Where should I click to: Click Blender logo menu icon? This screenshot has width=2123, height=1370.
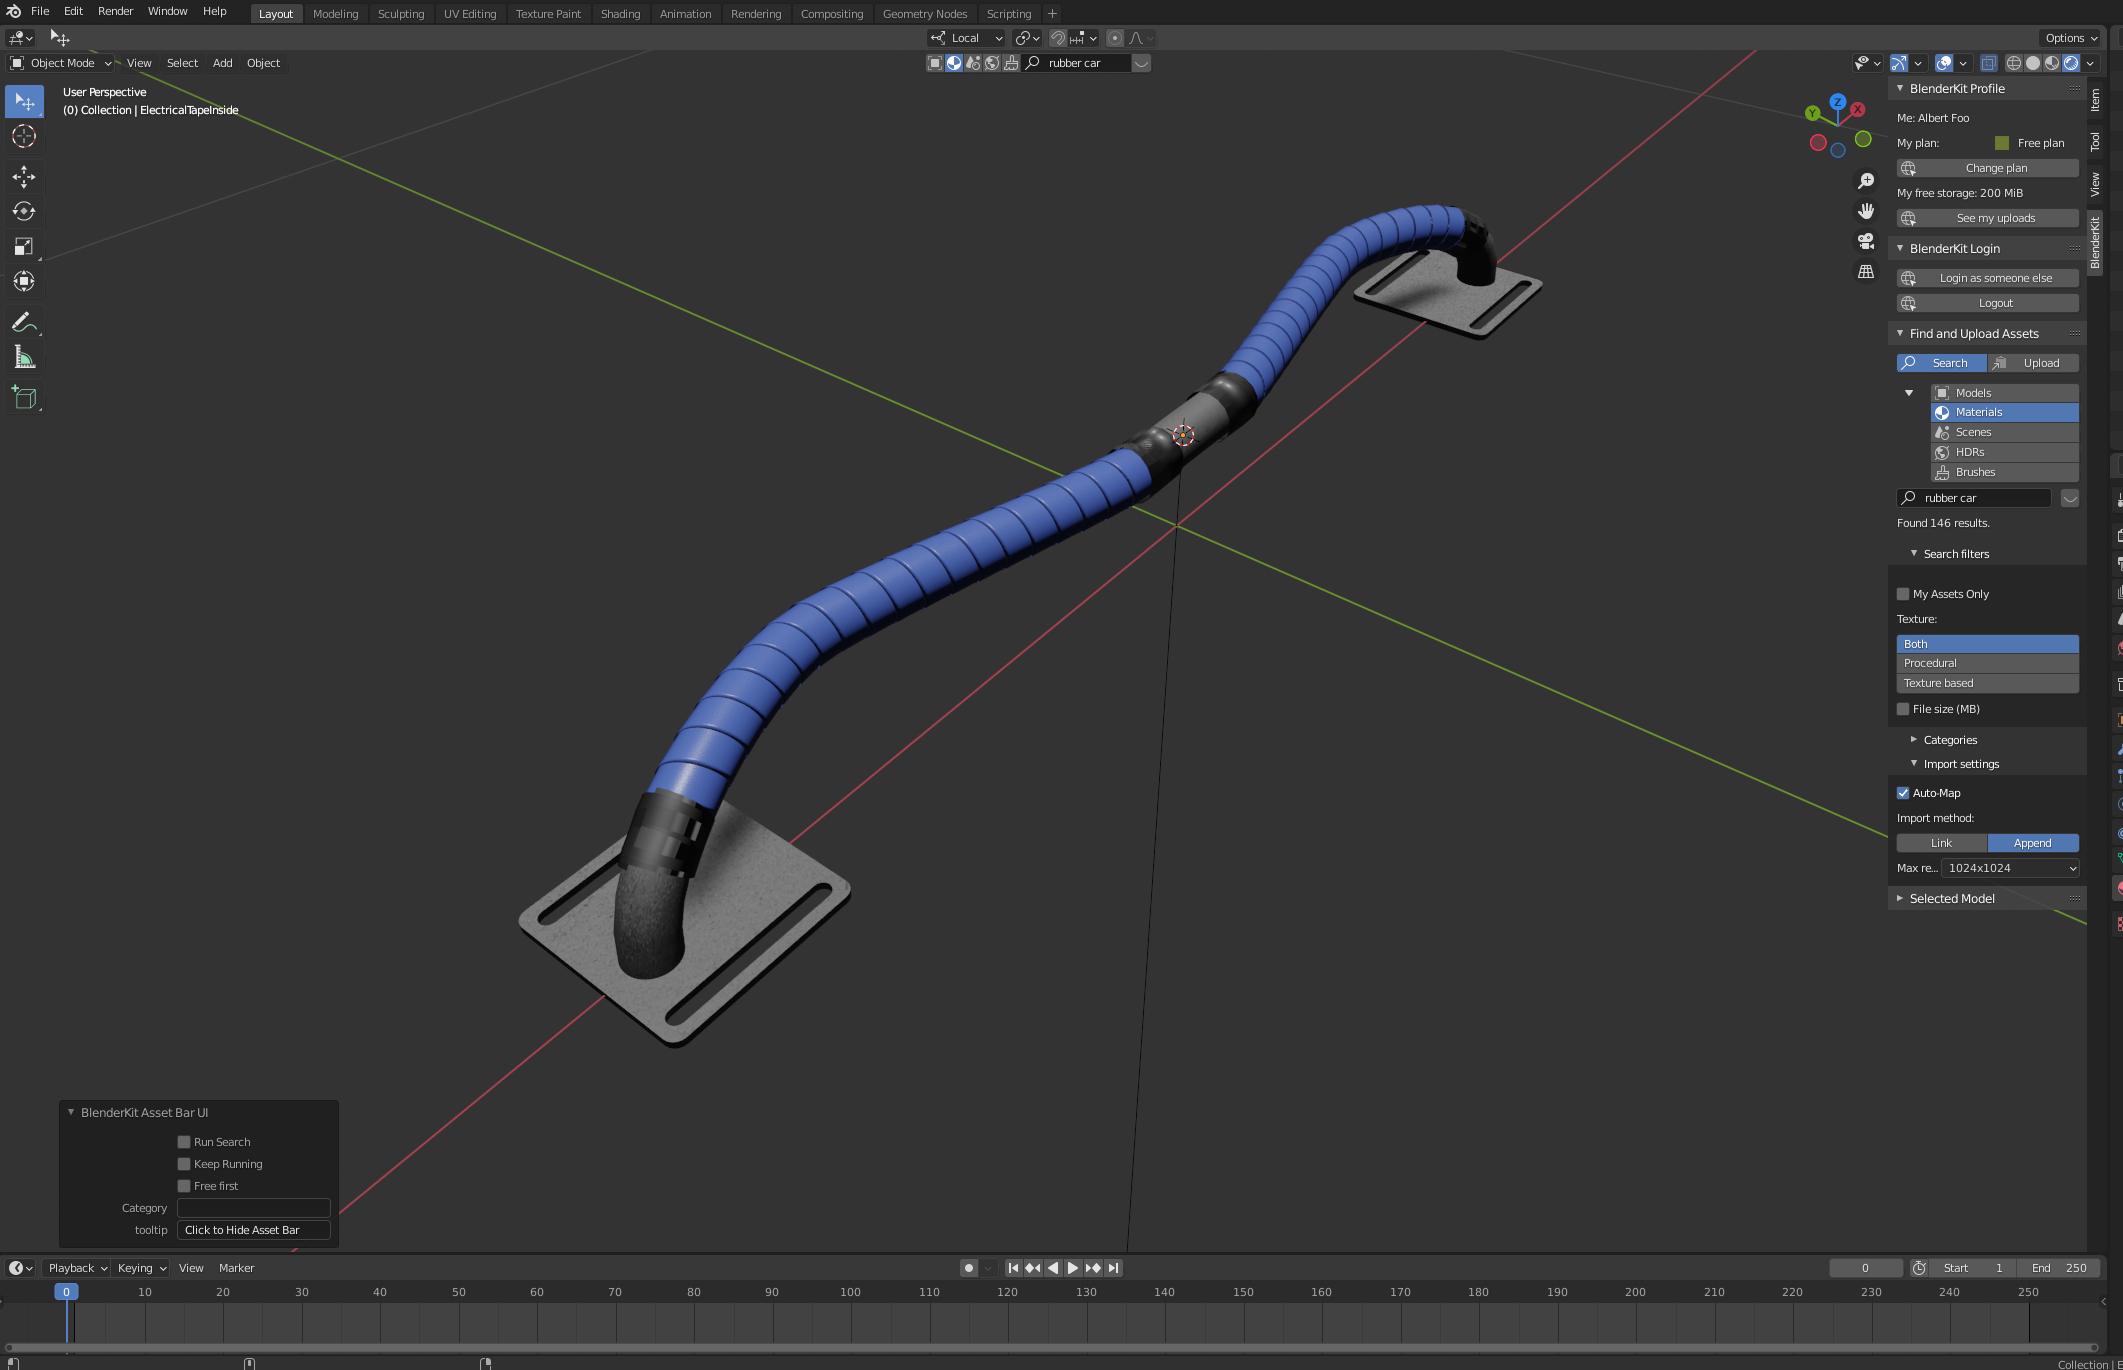pyautogui.click(x=13, y=12)
